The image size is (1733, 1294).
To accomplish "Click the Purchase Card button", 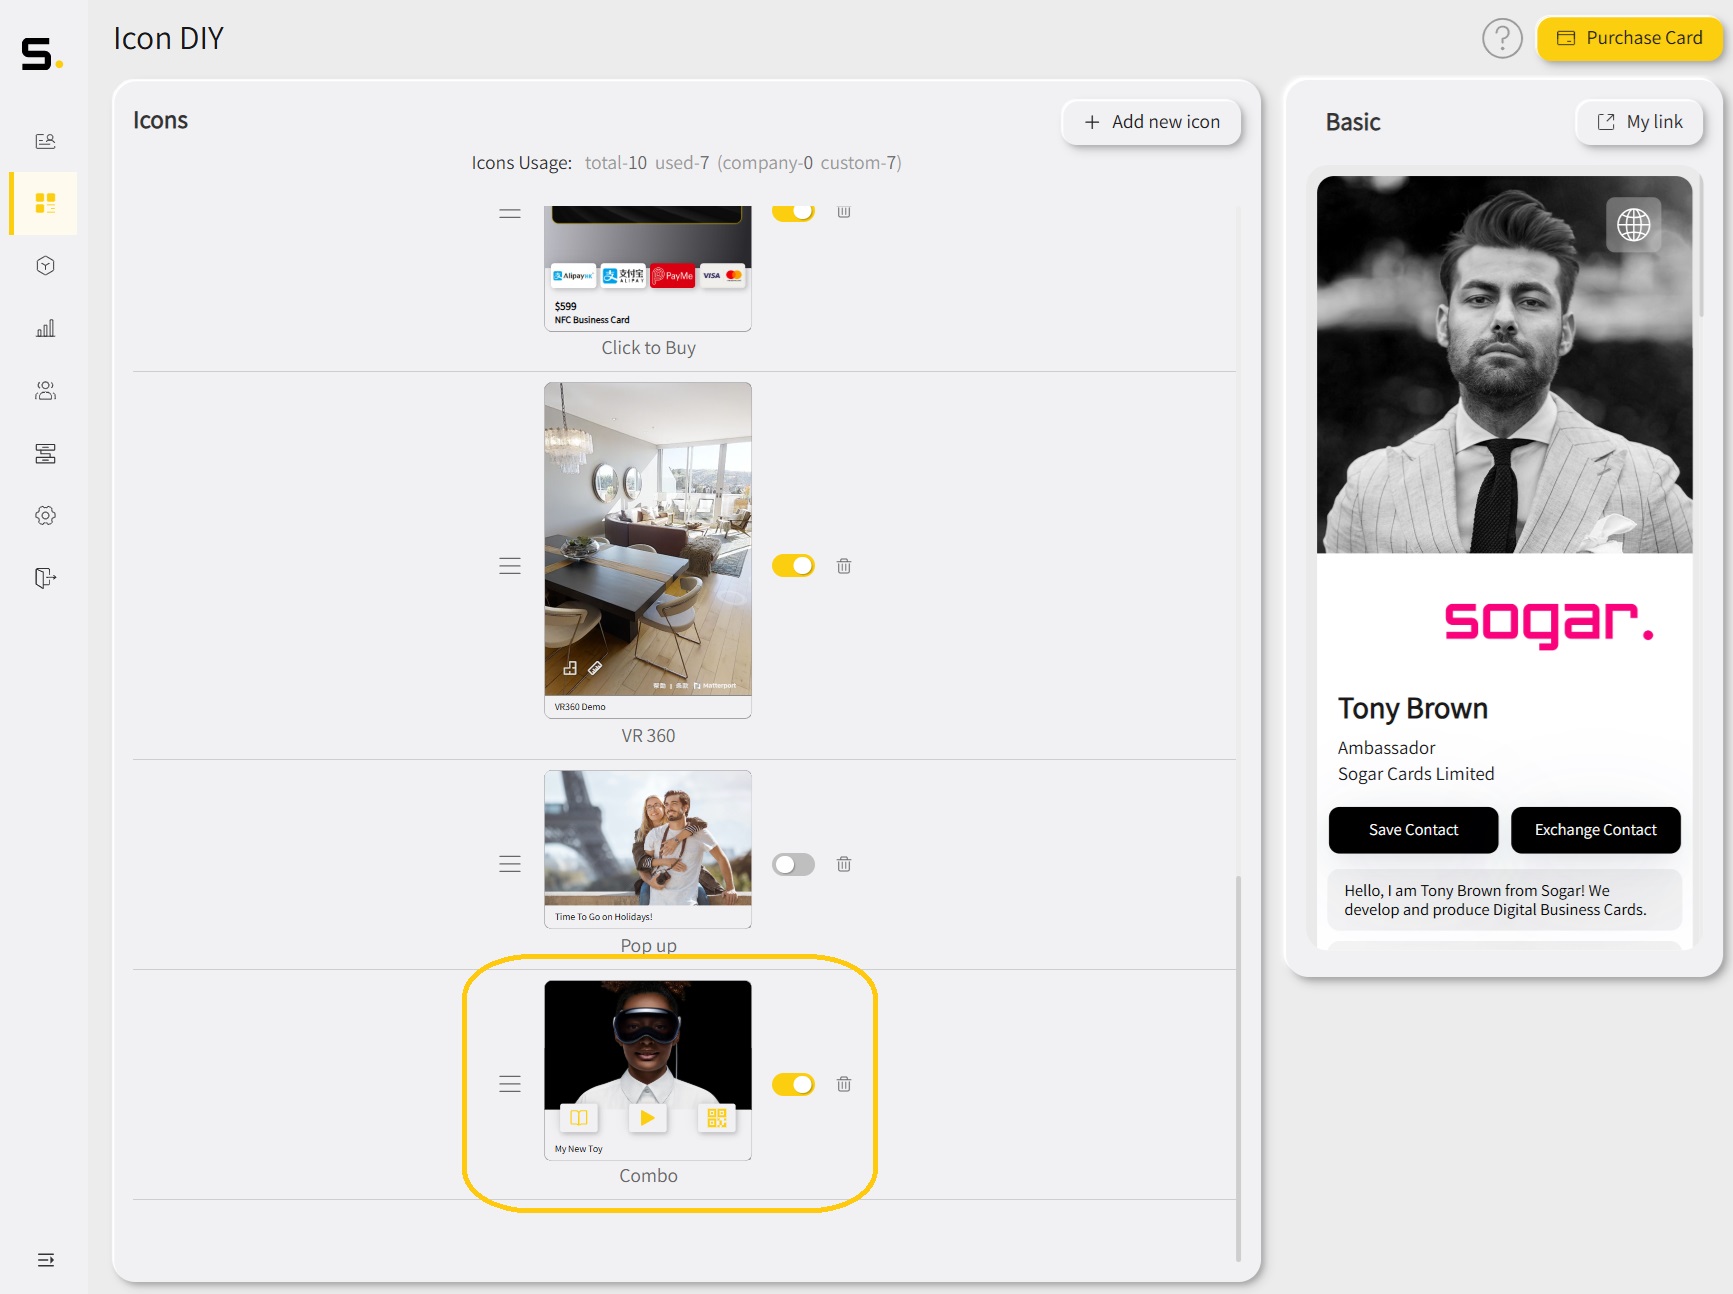I will (x=1629, y=38).
